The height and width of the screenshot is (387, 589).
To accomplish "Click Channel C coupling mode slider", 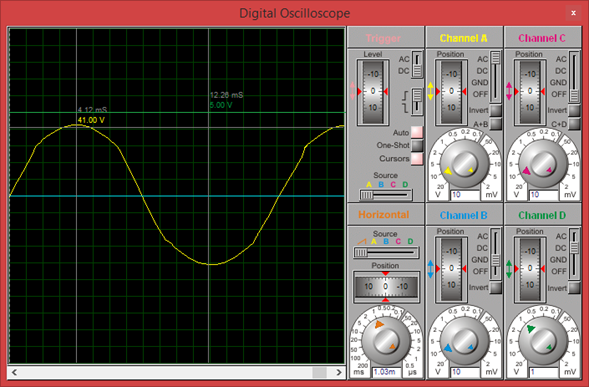I will click(x=574, y=77).
